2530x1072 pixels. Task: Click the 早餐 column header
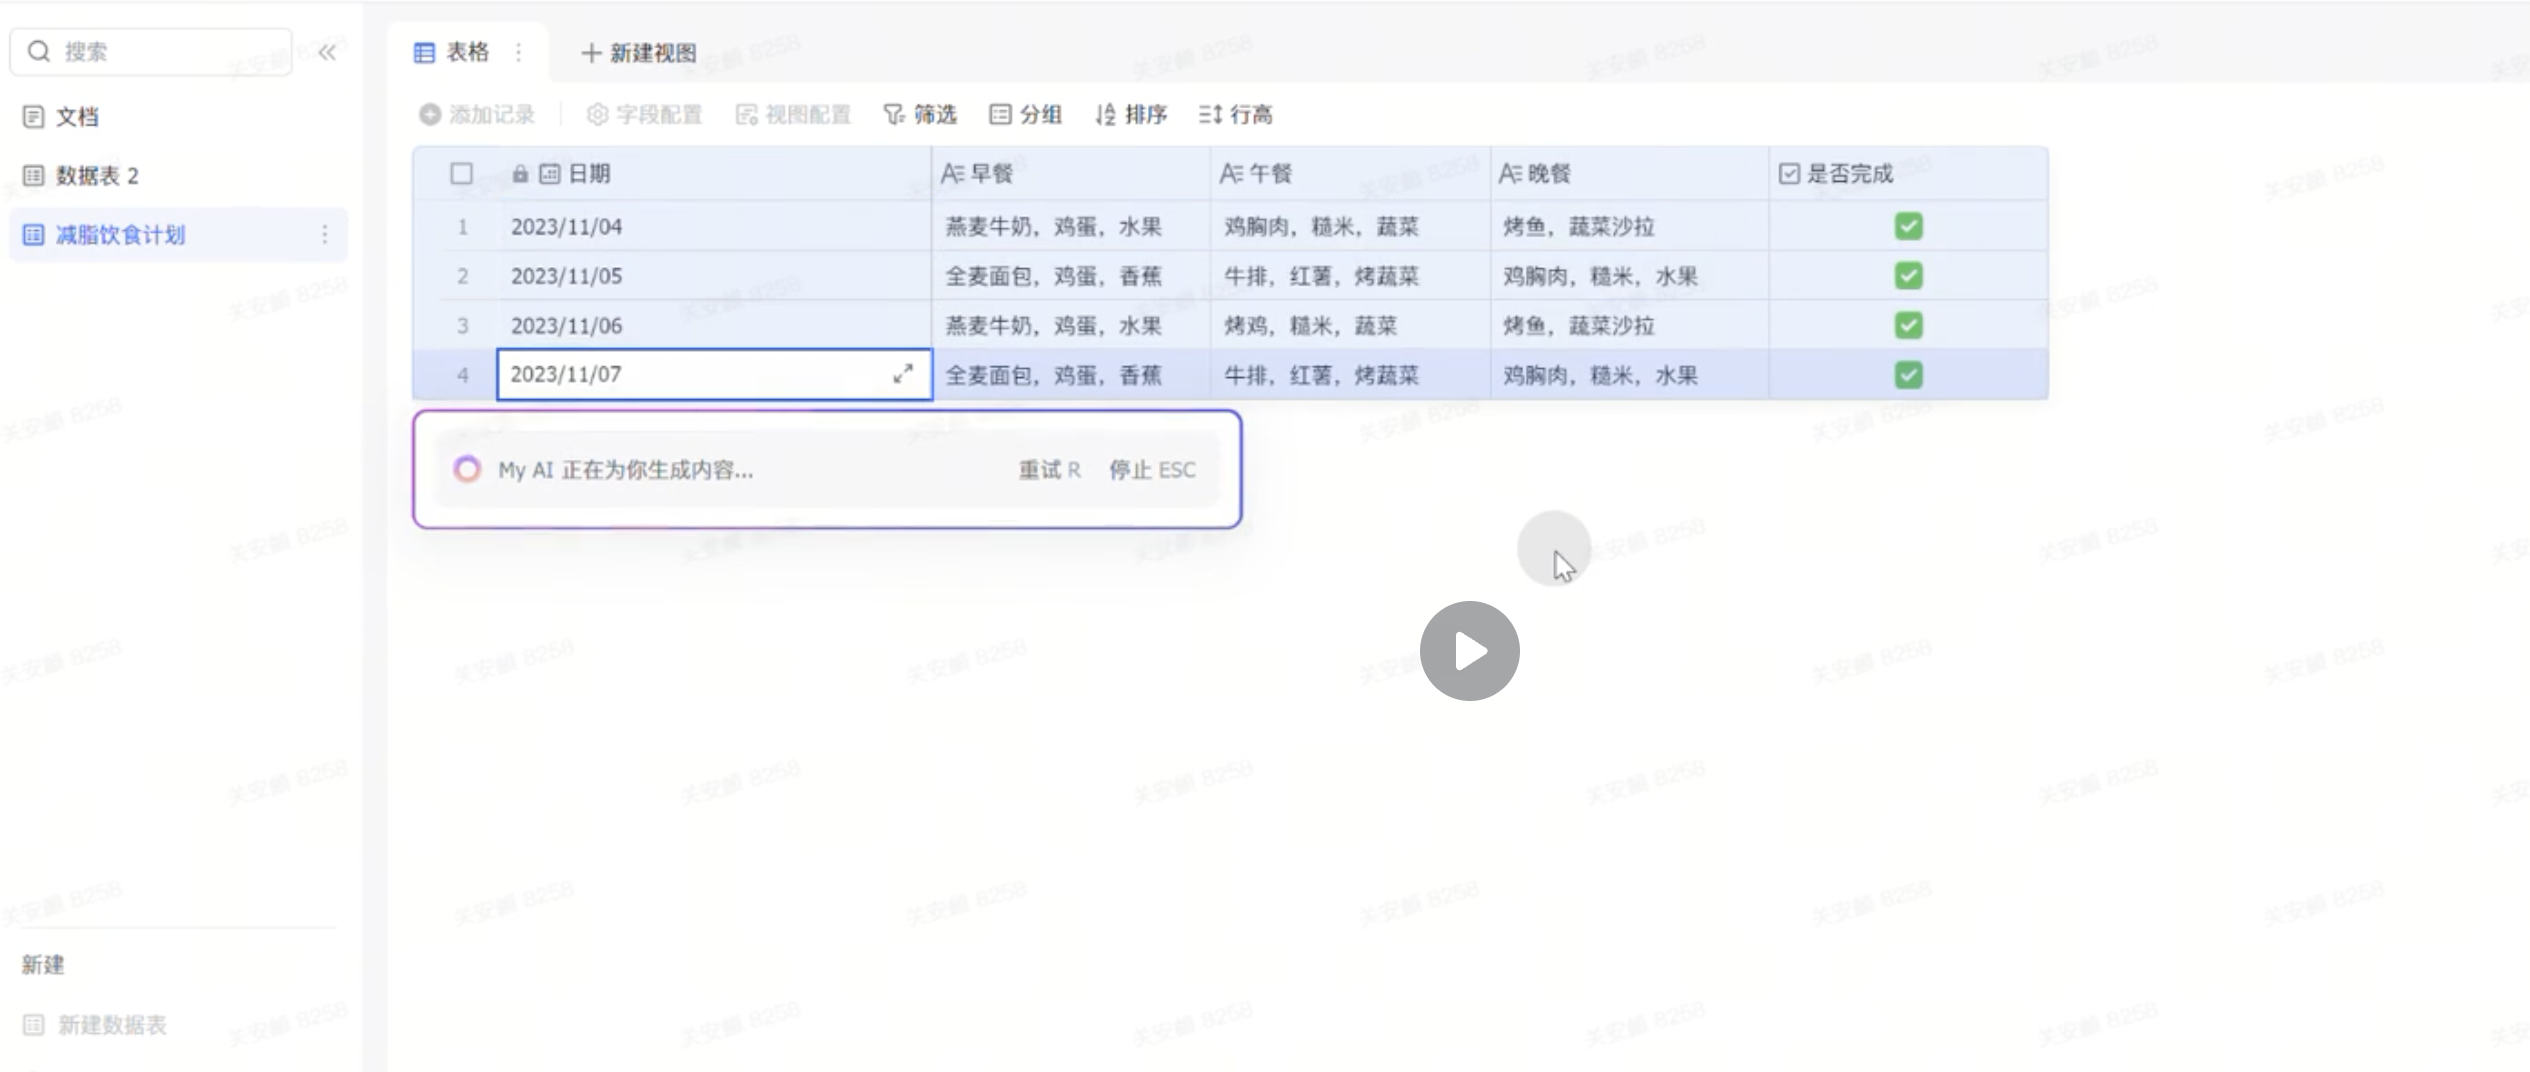click(x=1071, y=173)
